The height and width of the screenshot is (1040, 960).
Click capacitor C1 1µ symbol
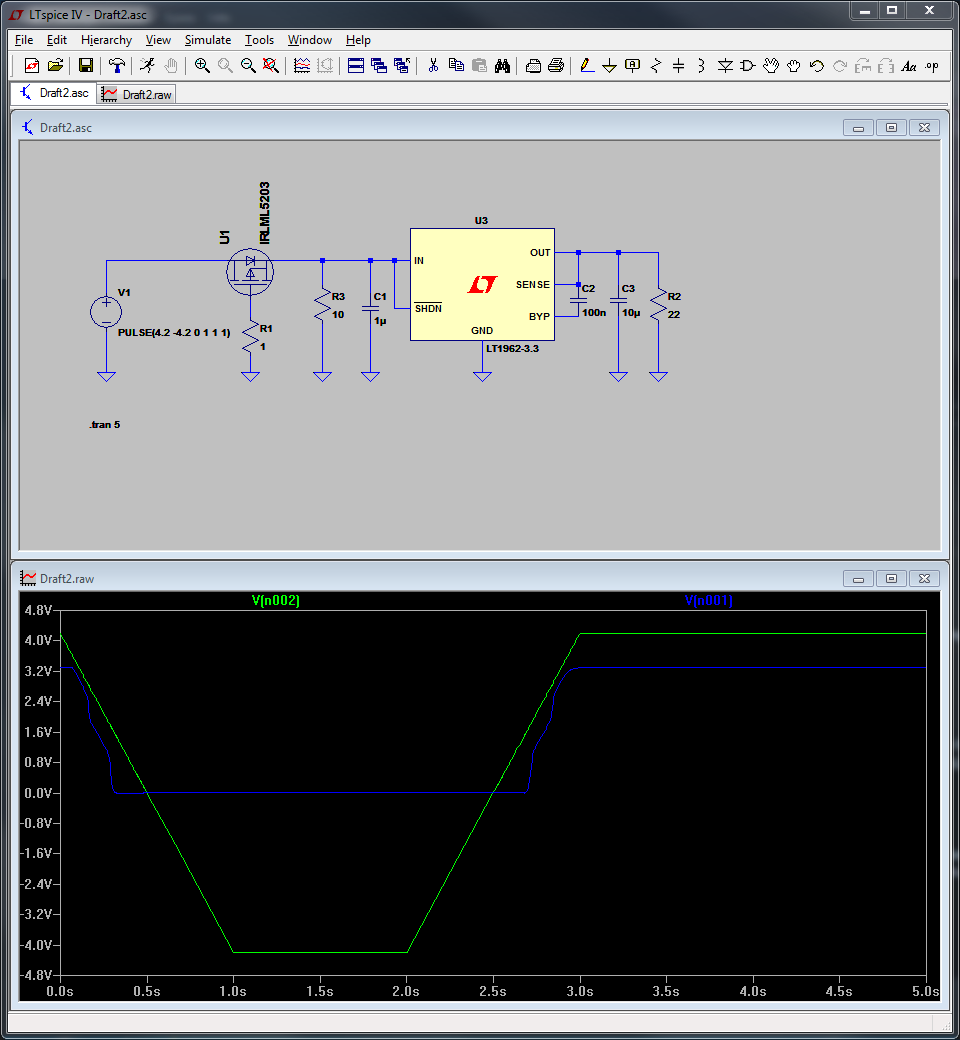pos(370,308)
